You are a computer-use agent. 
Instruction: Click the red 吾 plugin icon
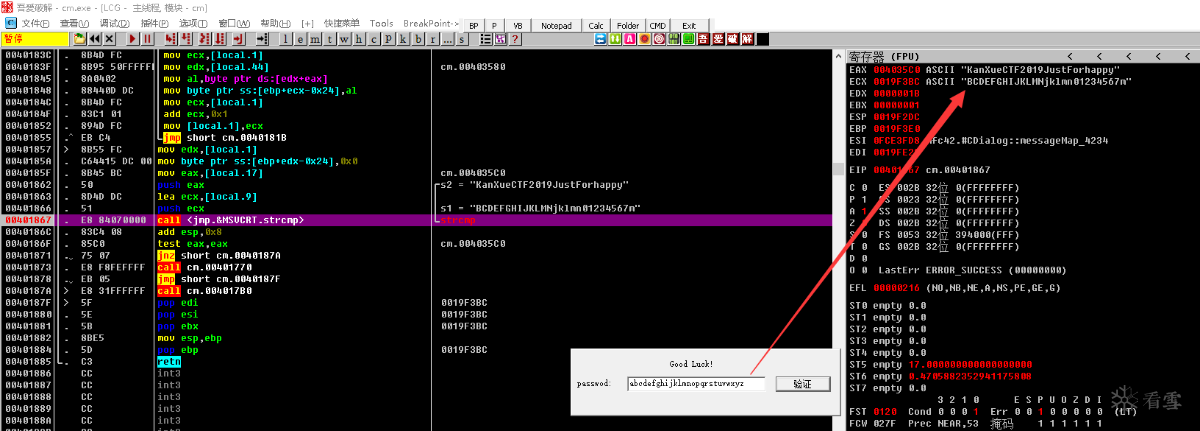click(x=703, y=39)
